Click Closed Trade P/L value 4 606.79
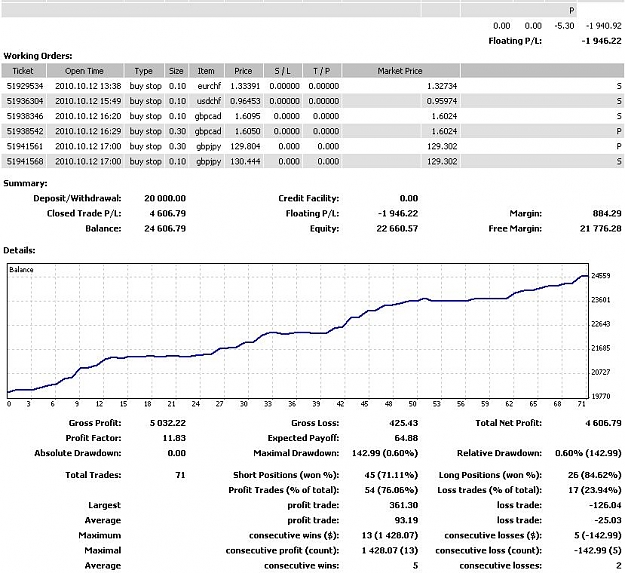 pyautogui.click(x=168, y=214)
